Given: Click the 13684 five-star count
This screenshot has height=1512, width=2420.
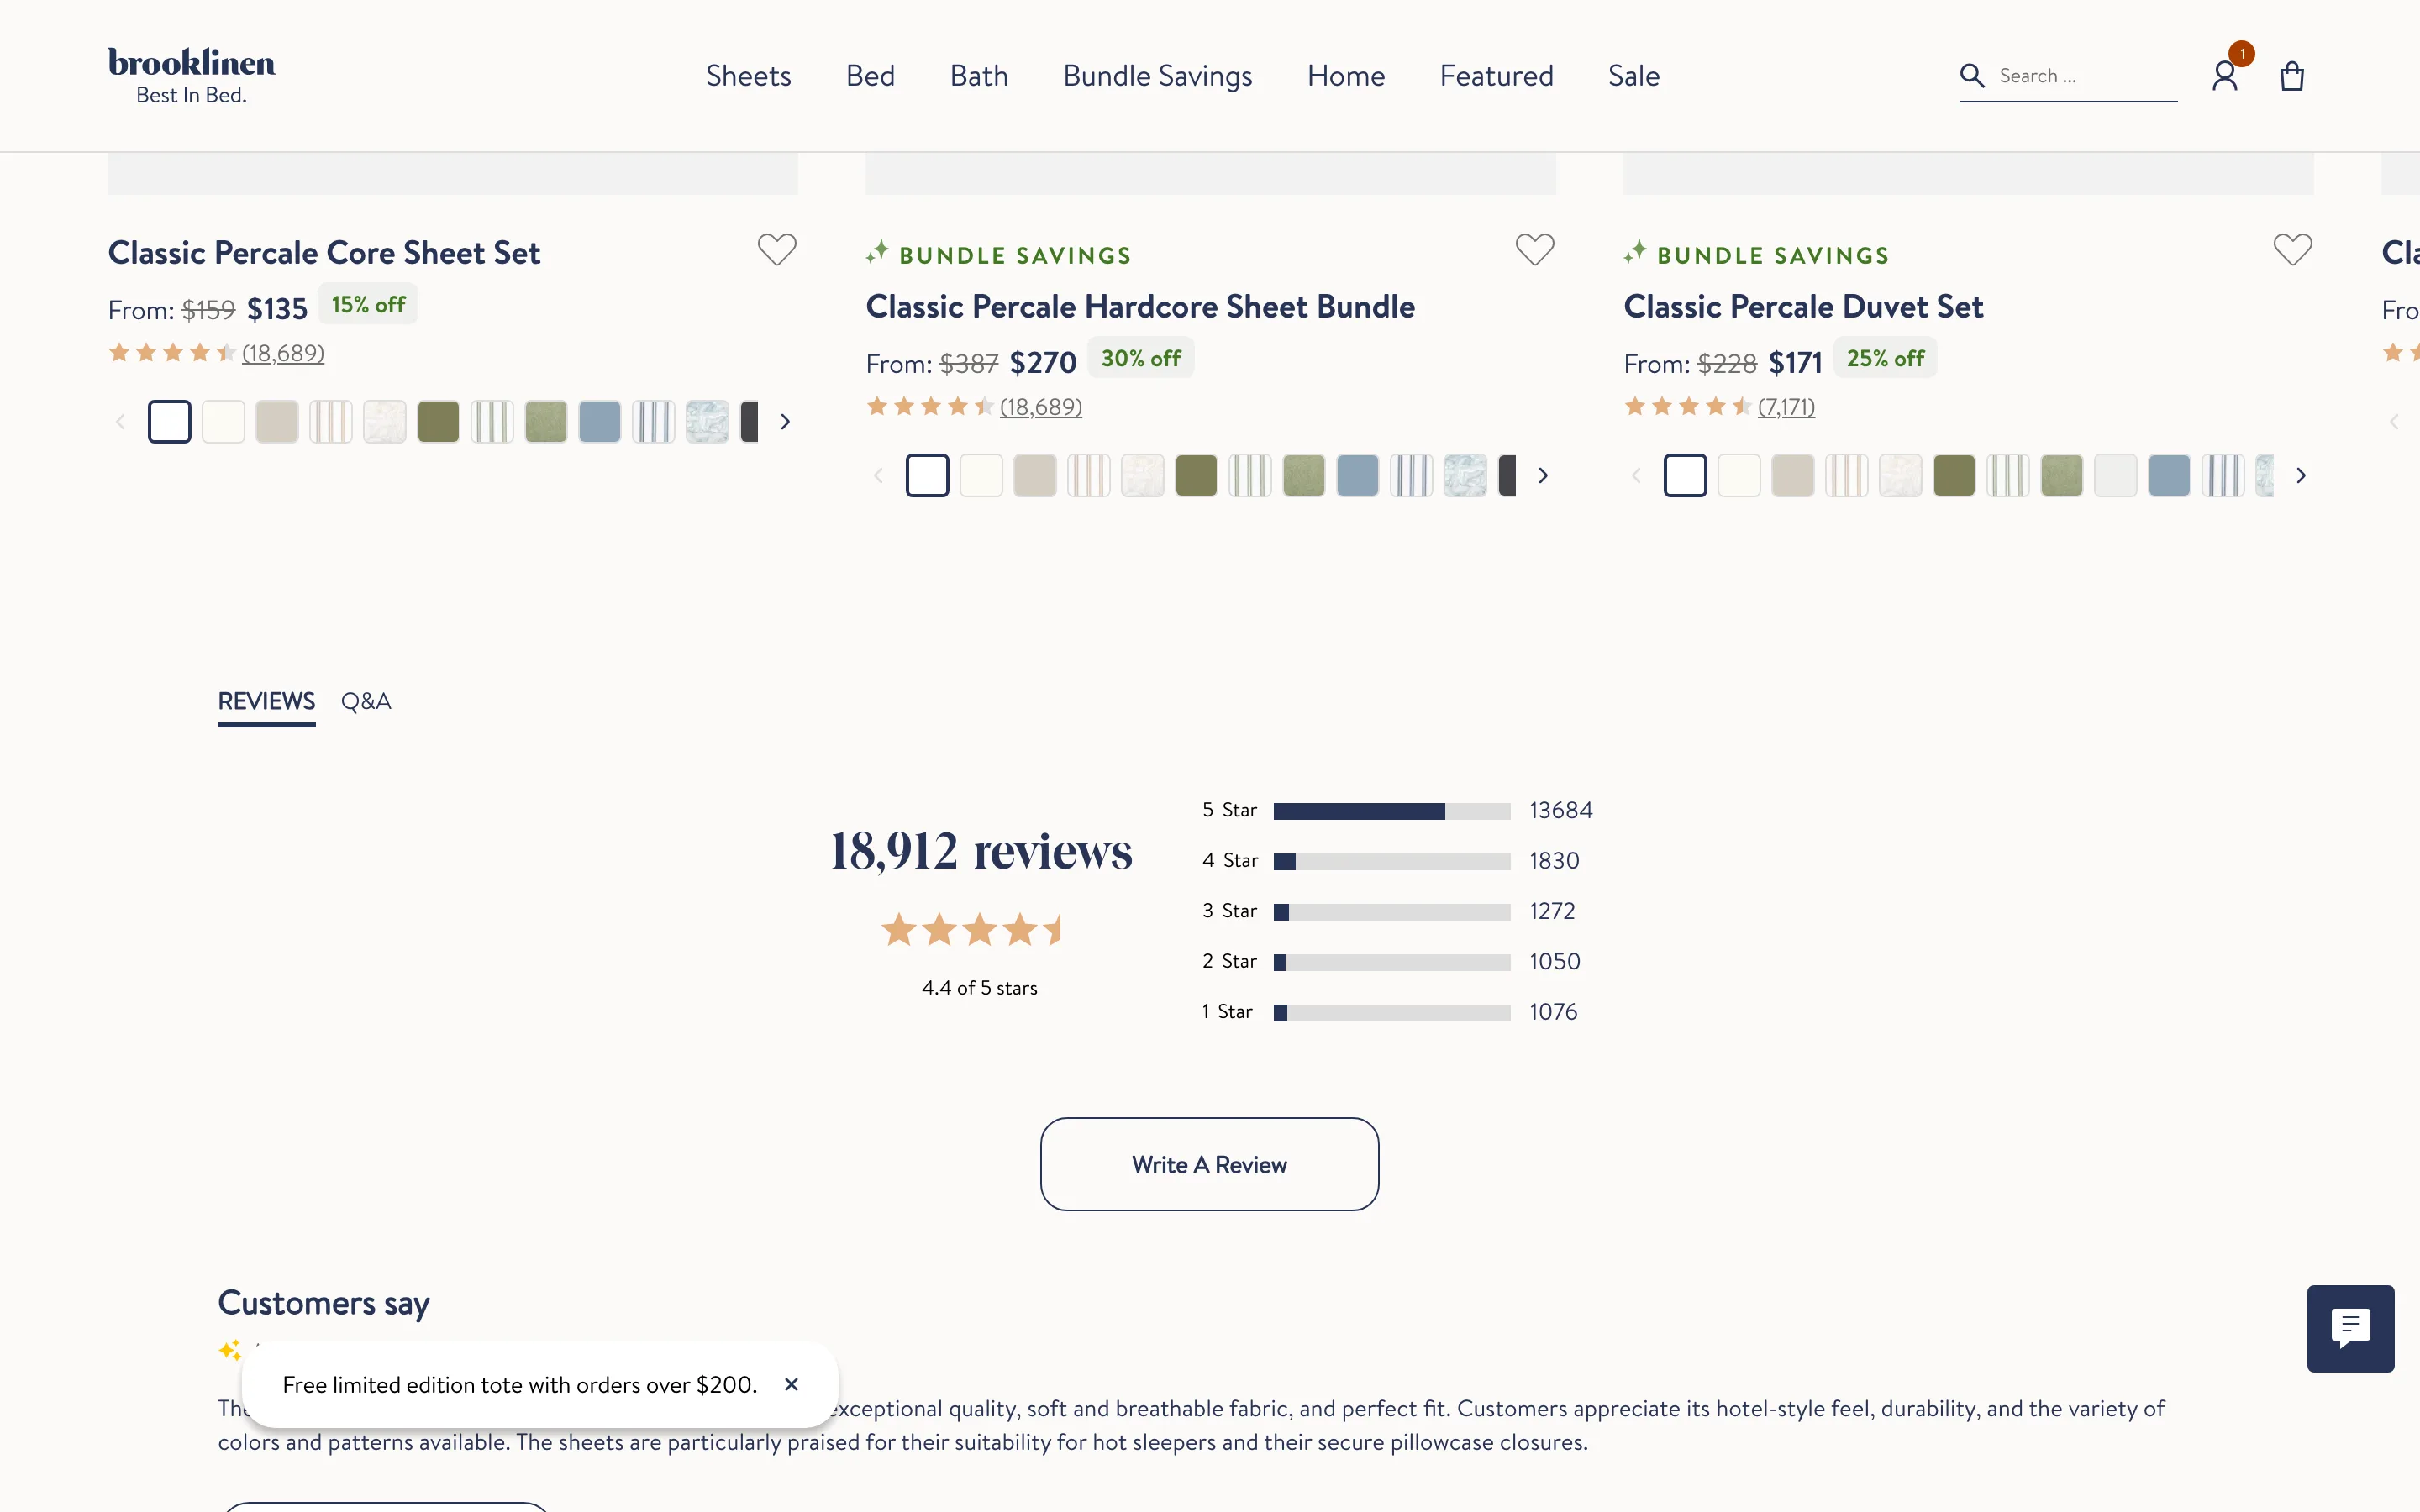Looking at the screenshot, I should pyautogui.click(x=1561, y=810).
